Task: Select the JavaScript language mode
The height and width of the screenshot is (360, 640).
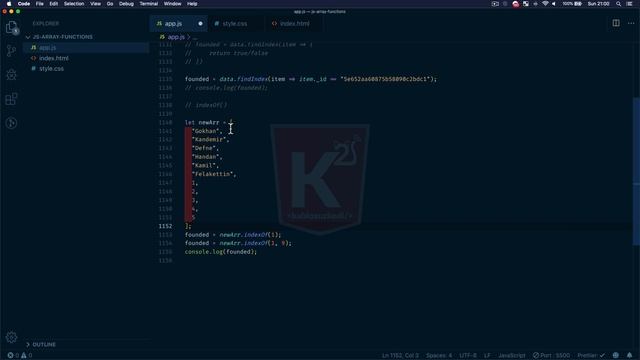Action: pos(511,355)
